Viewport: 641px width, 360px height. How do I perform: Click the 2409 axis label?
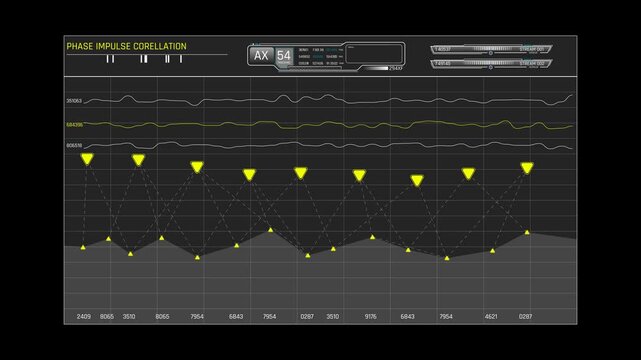[x=84, y=317]
